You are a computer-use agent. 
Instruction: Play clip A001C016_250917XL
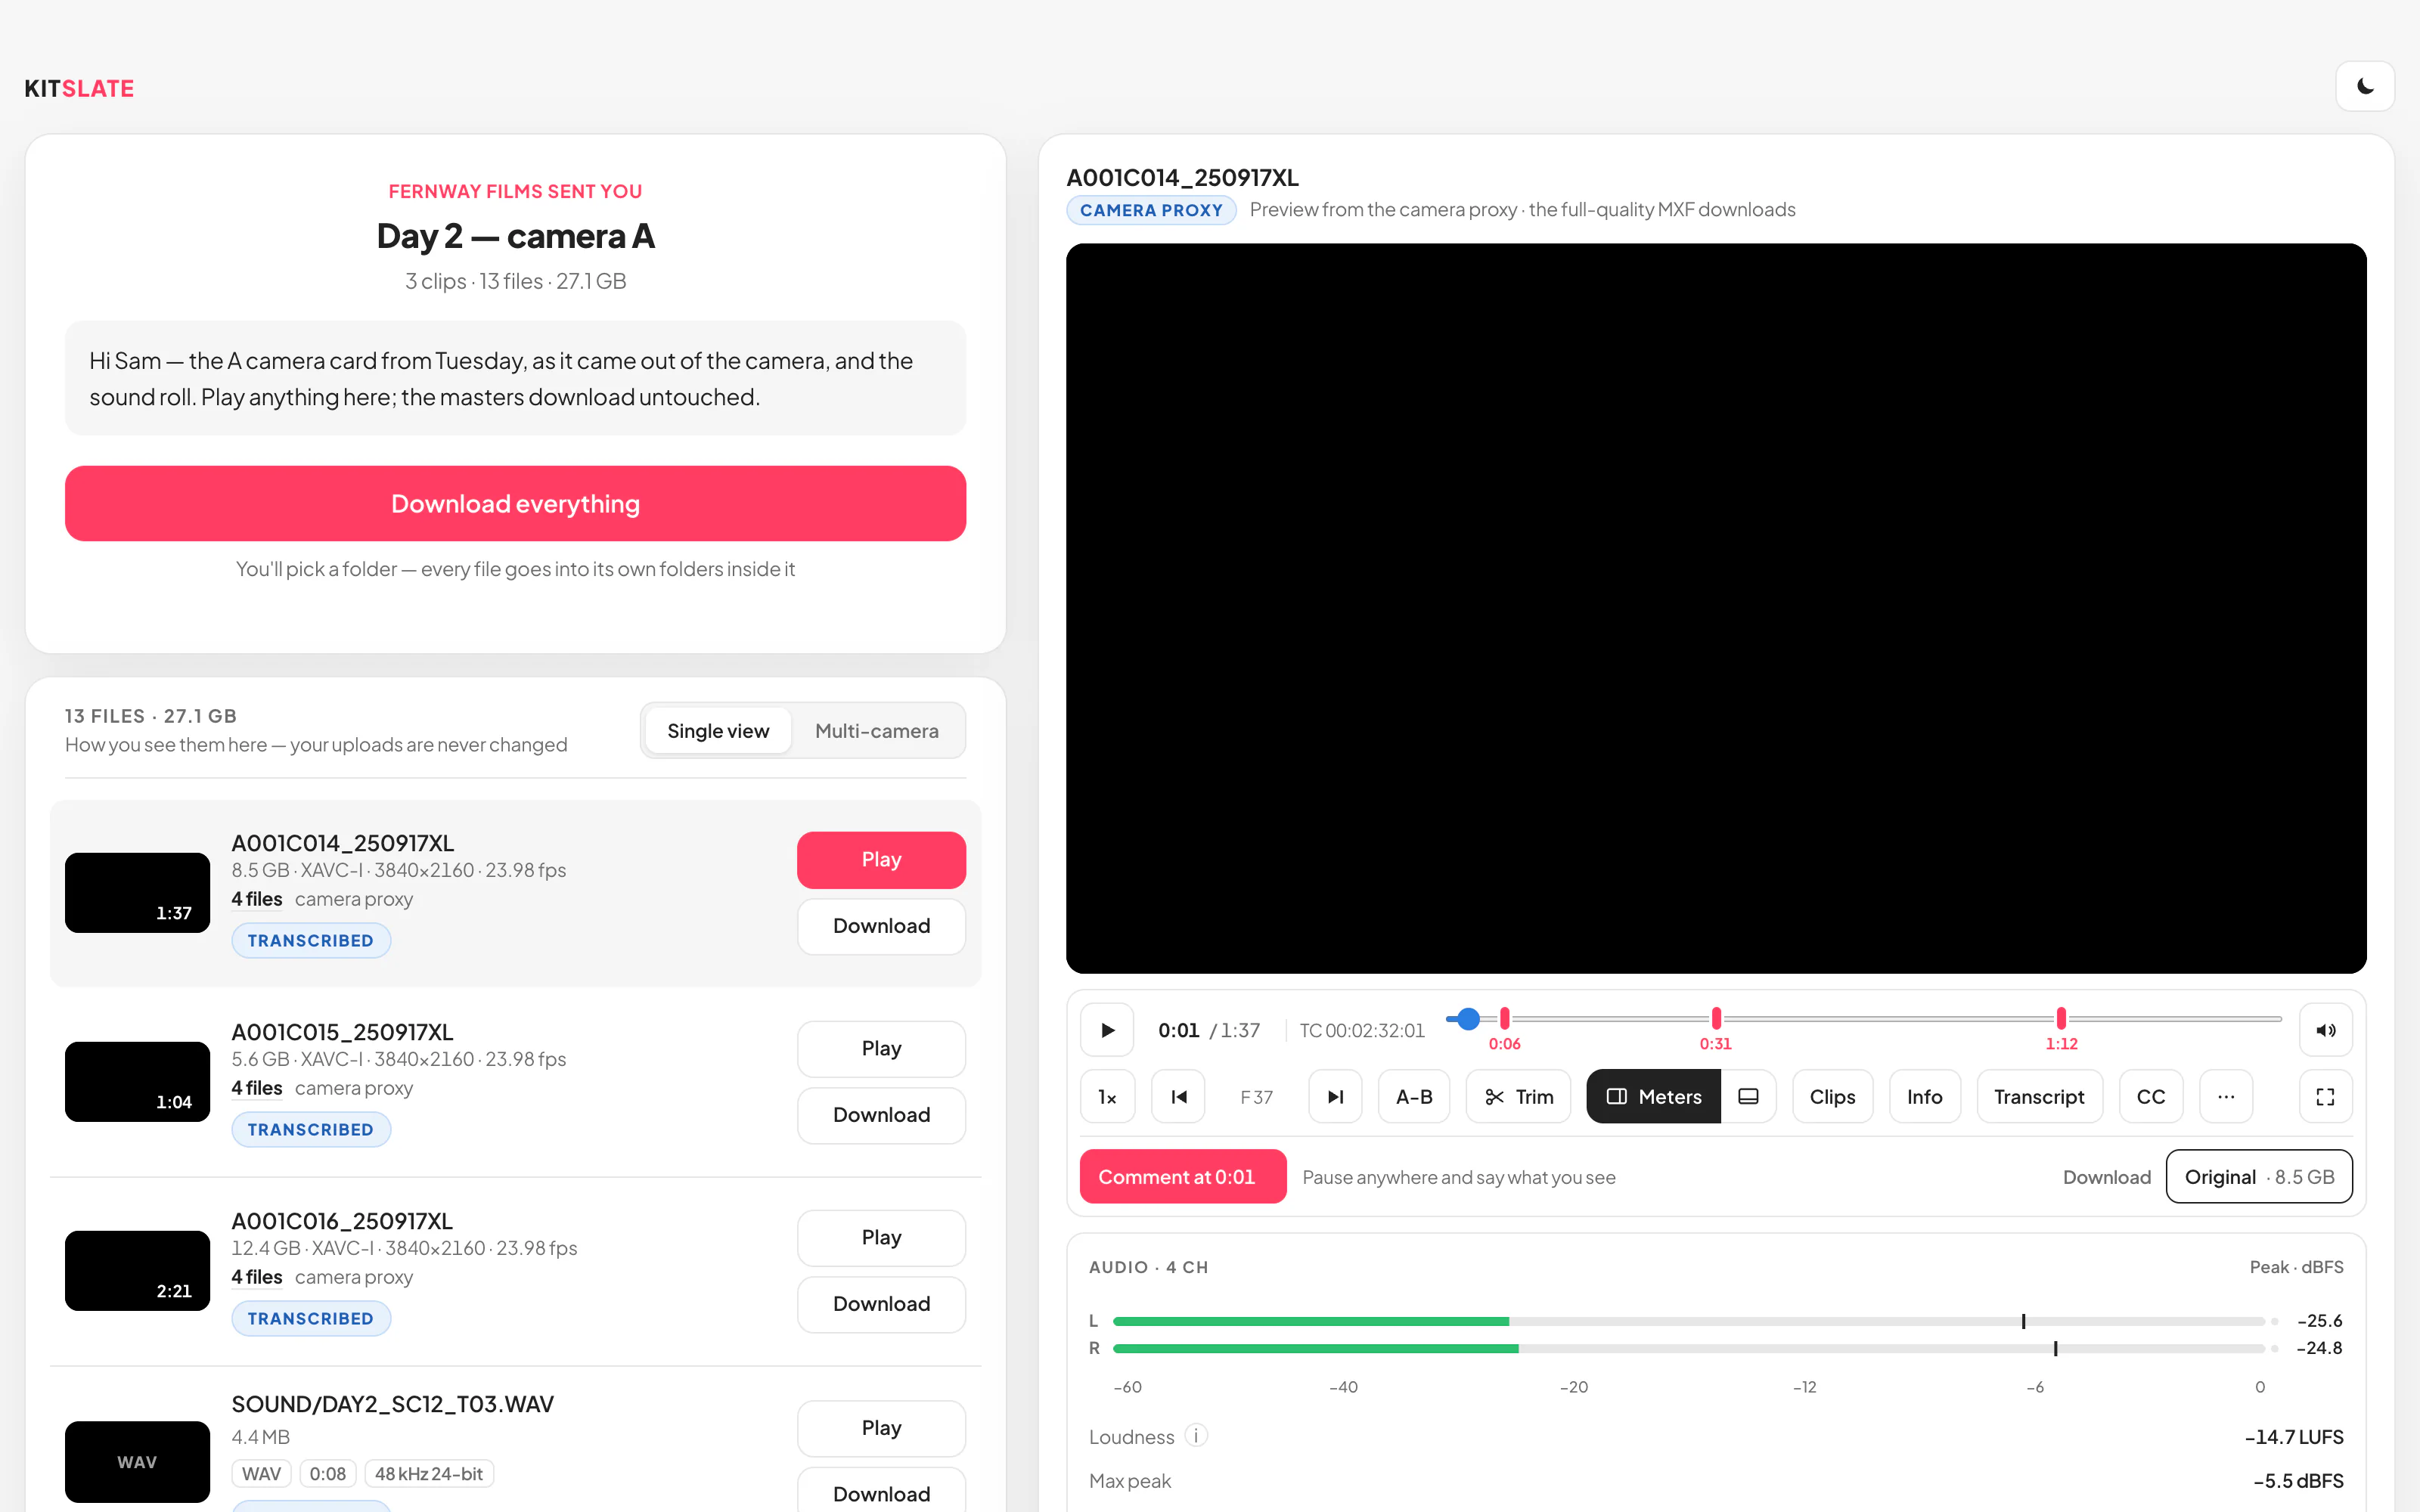[881, 1238]
